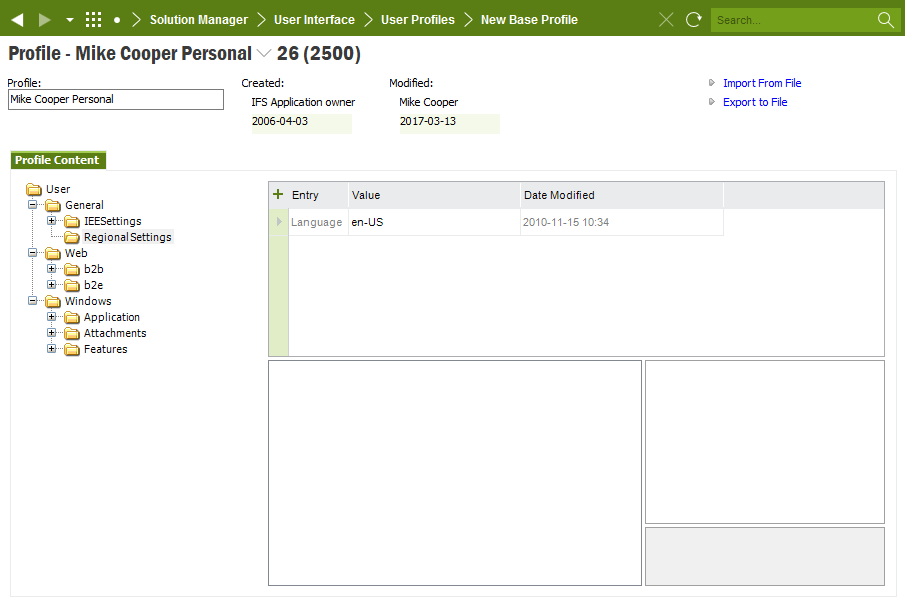This screenshot has width=905, height=604.
Task: Go to User Profiles breadcrumb
Action: tap(417, 20)
